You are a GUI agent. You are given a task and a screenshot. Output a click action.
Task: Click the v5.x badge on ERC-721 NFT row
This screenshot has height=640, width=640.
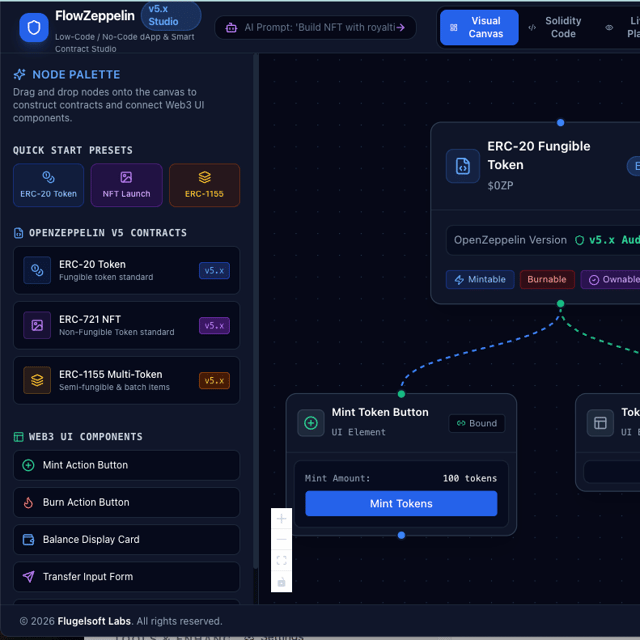pyautogui.click(x=214, y=326)
